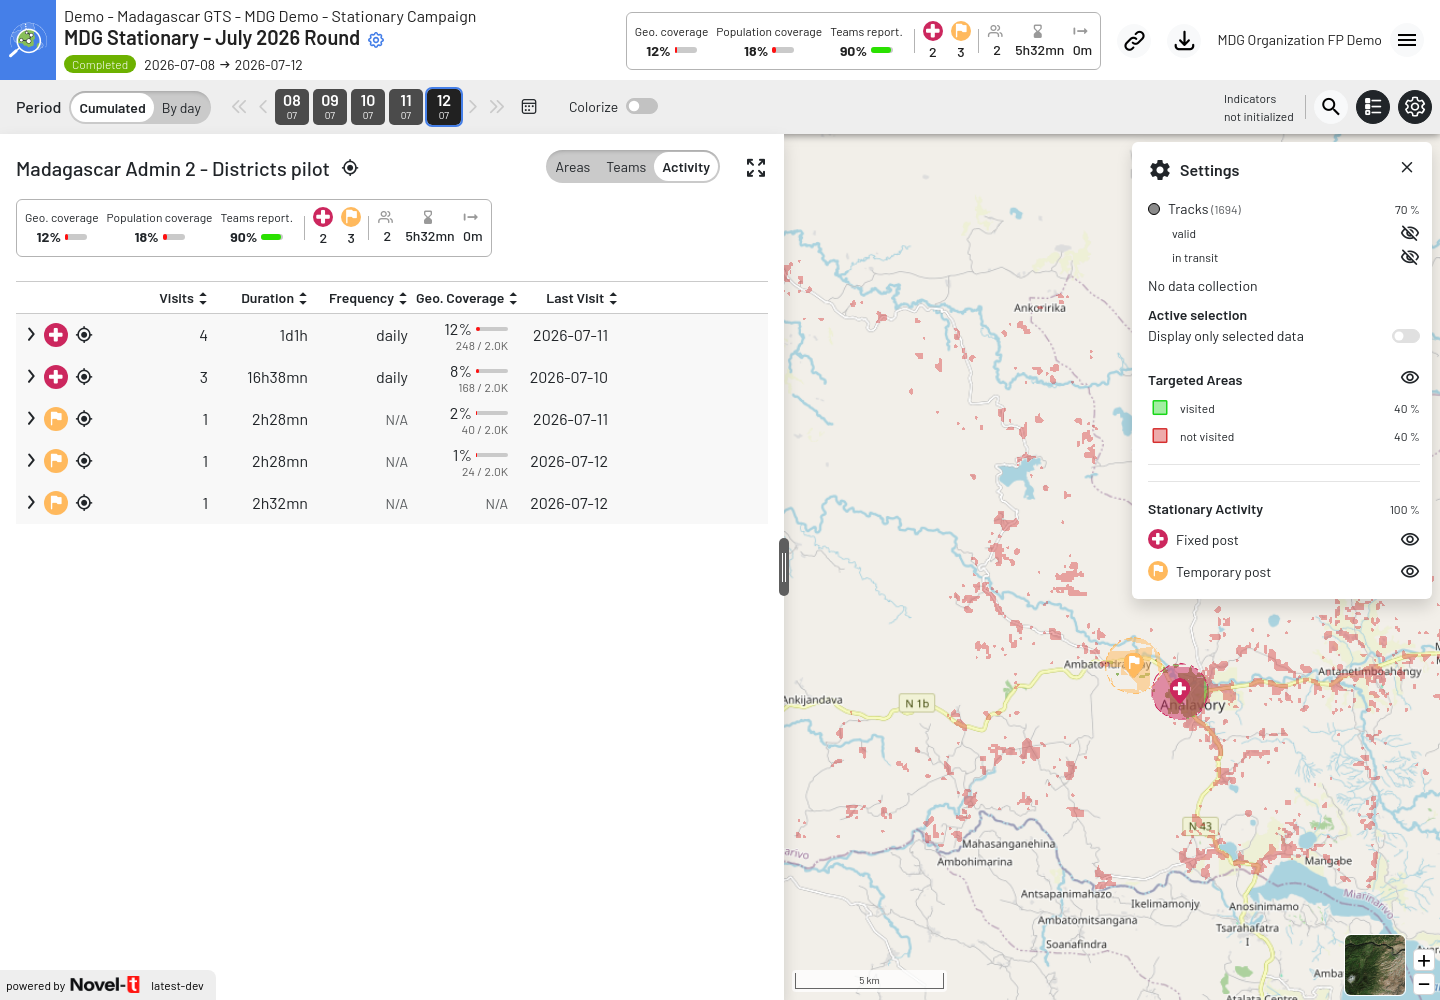
Task: Expand the 2h28mn row dated 2026-07-11
Action: (31, 419)
